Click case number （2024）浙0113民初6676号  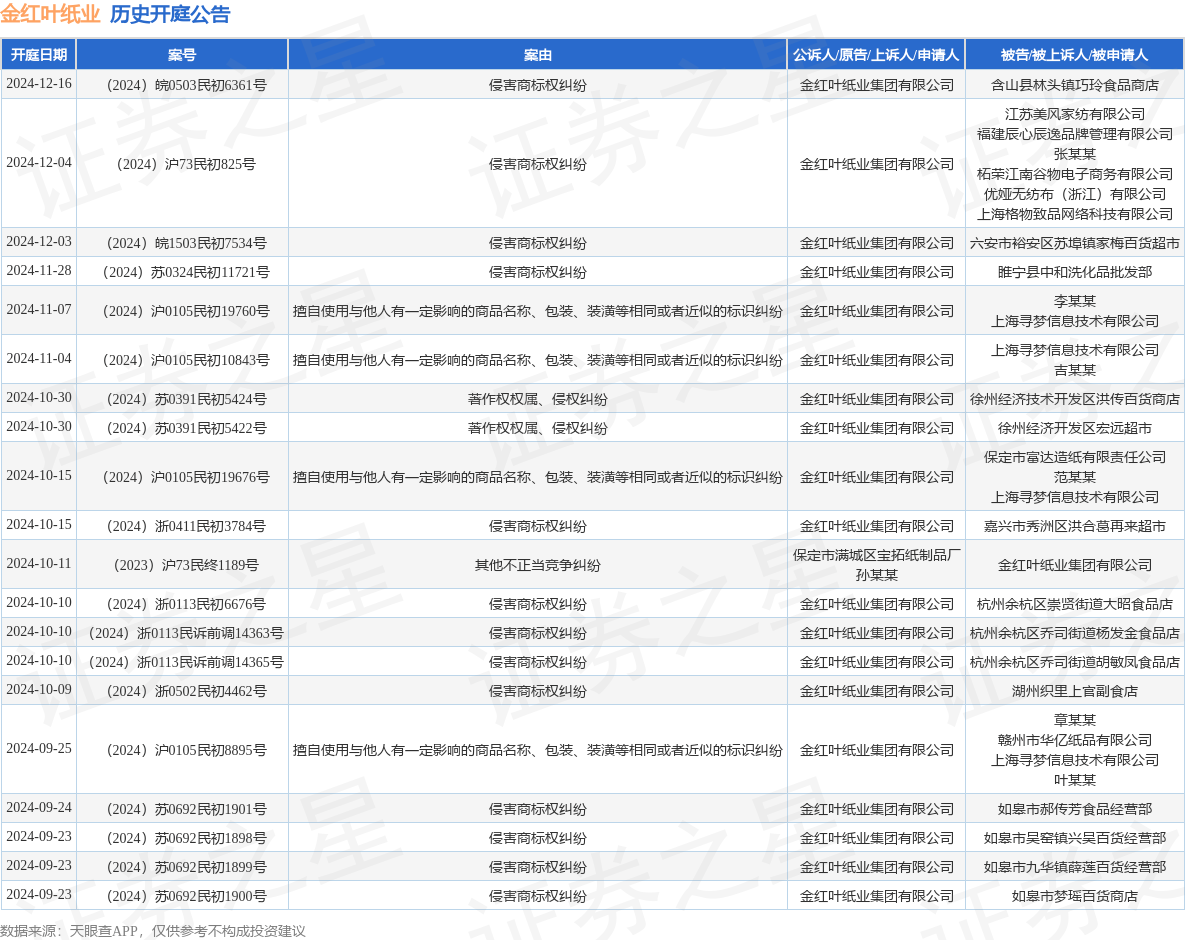click(x=182, y=604)
